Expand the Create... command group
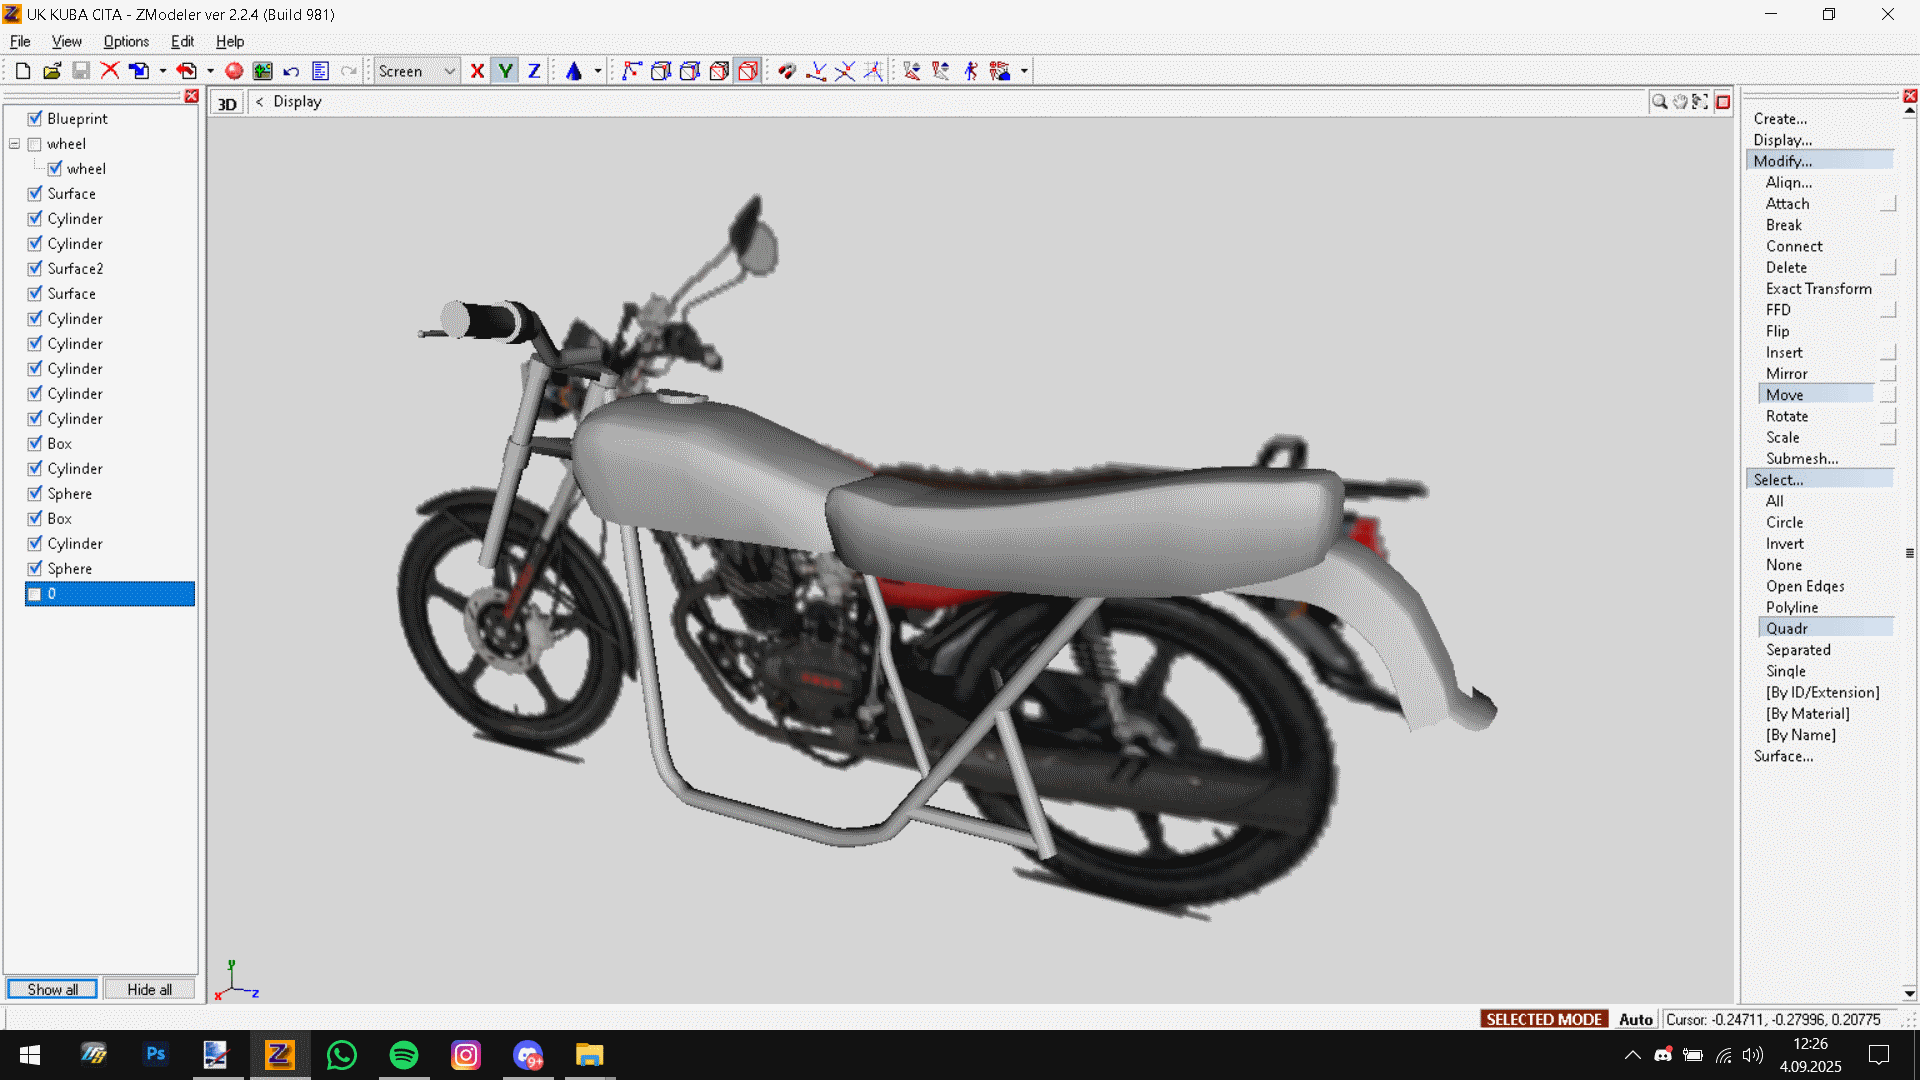1920x1080 pixels. (1780, 119)
